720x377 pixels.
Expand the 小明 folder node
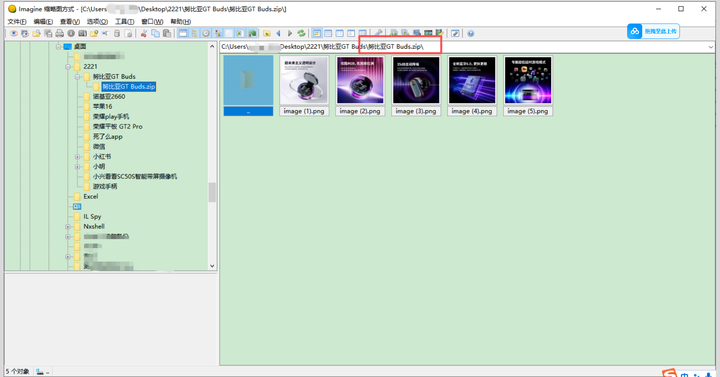[x=78, y=167]
